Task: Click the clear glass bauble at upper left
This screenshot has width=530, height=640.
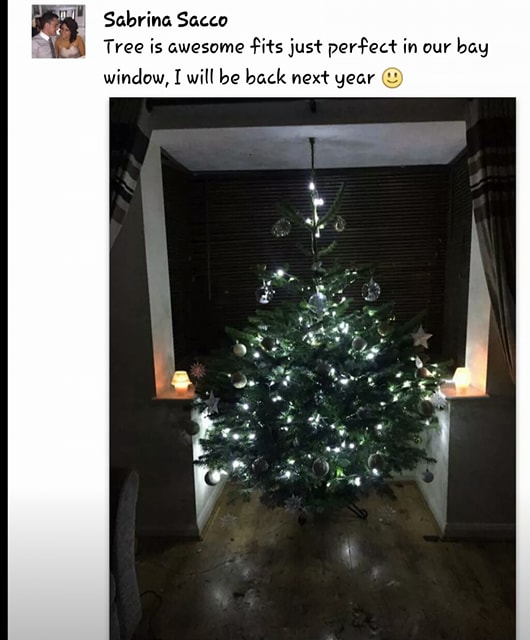Action: [265, 293]
